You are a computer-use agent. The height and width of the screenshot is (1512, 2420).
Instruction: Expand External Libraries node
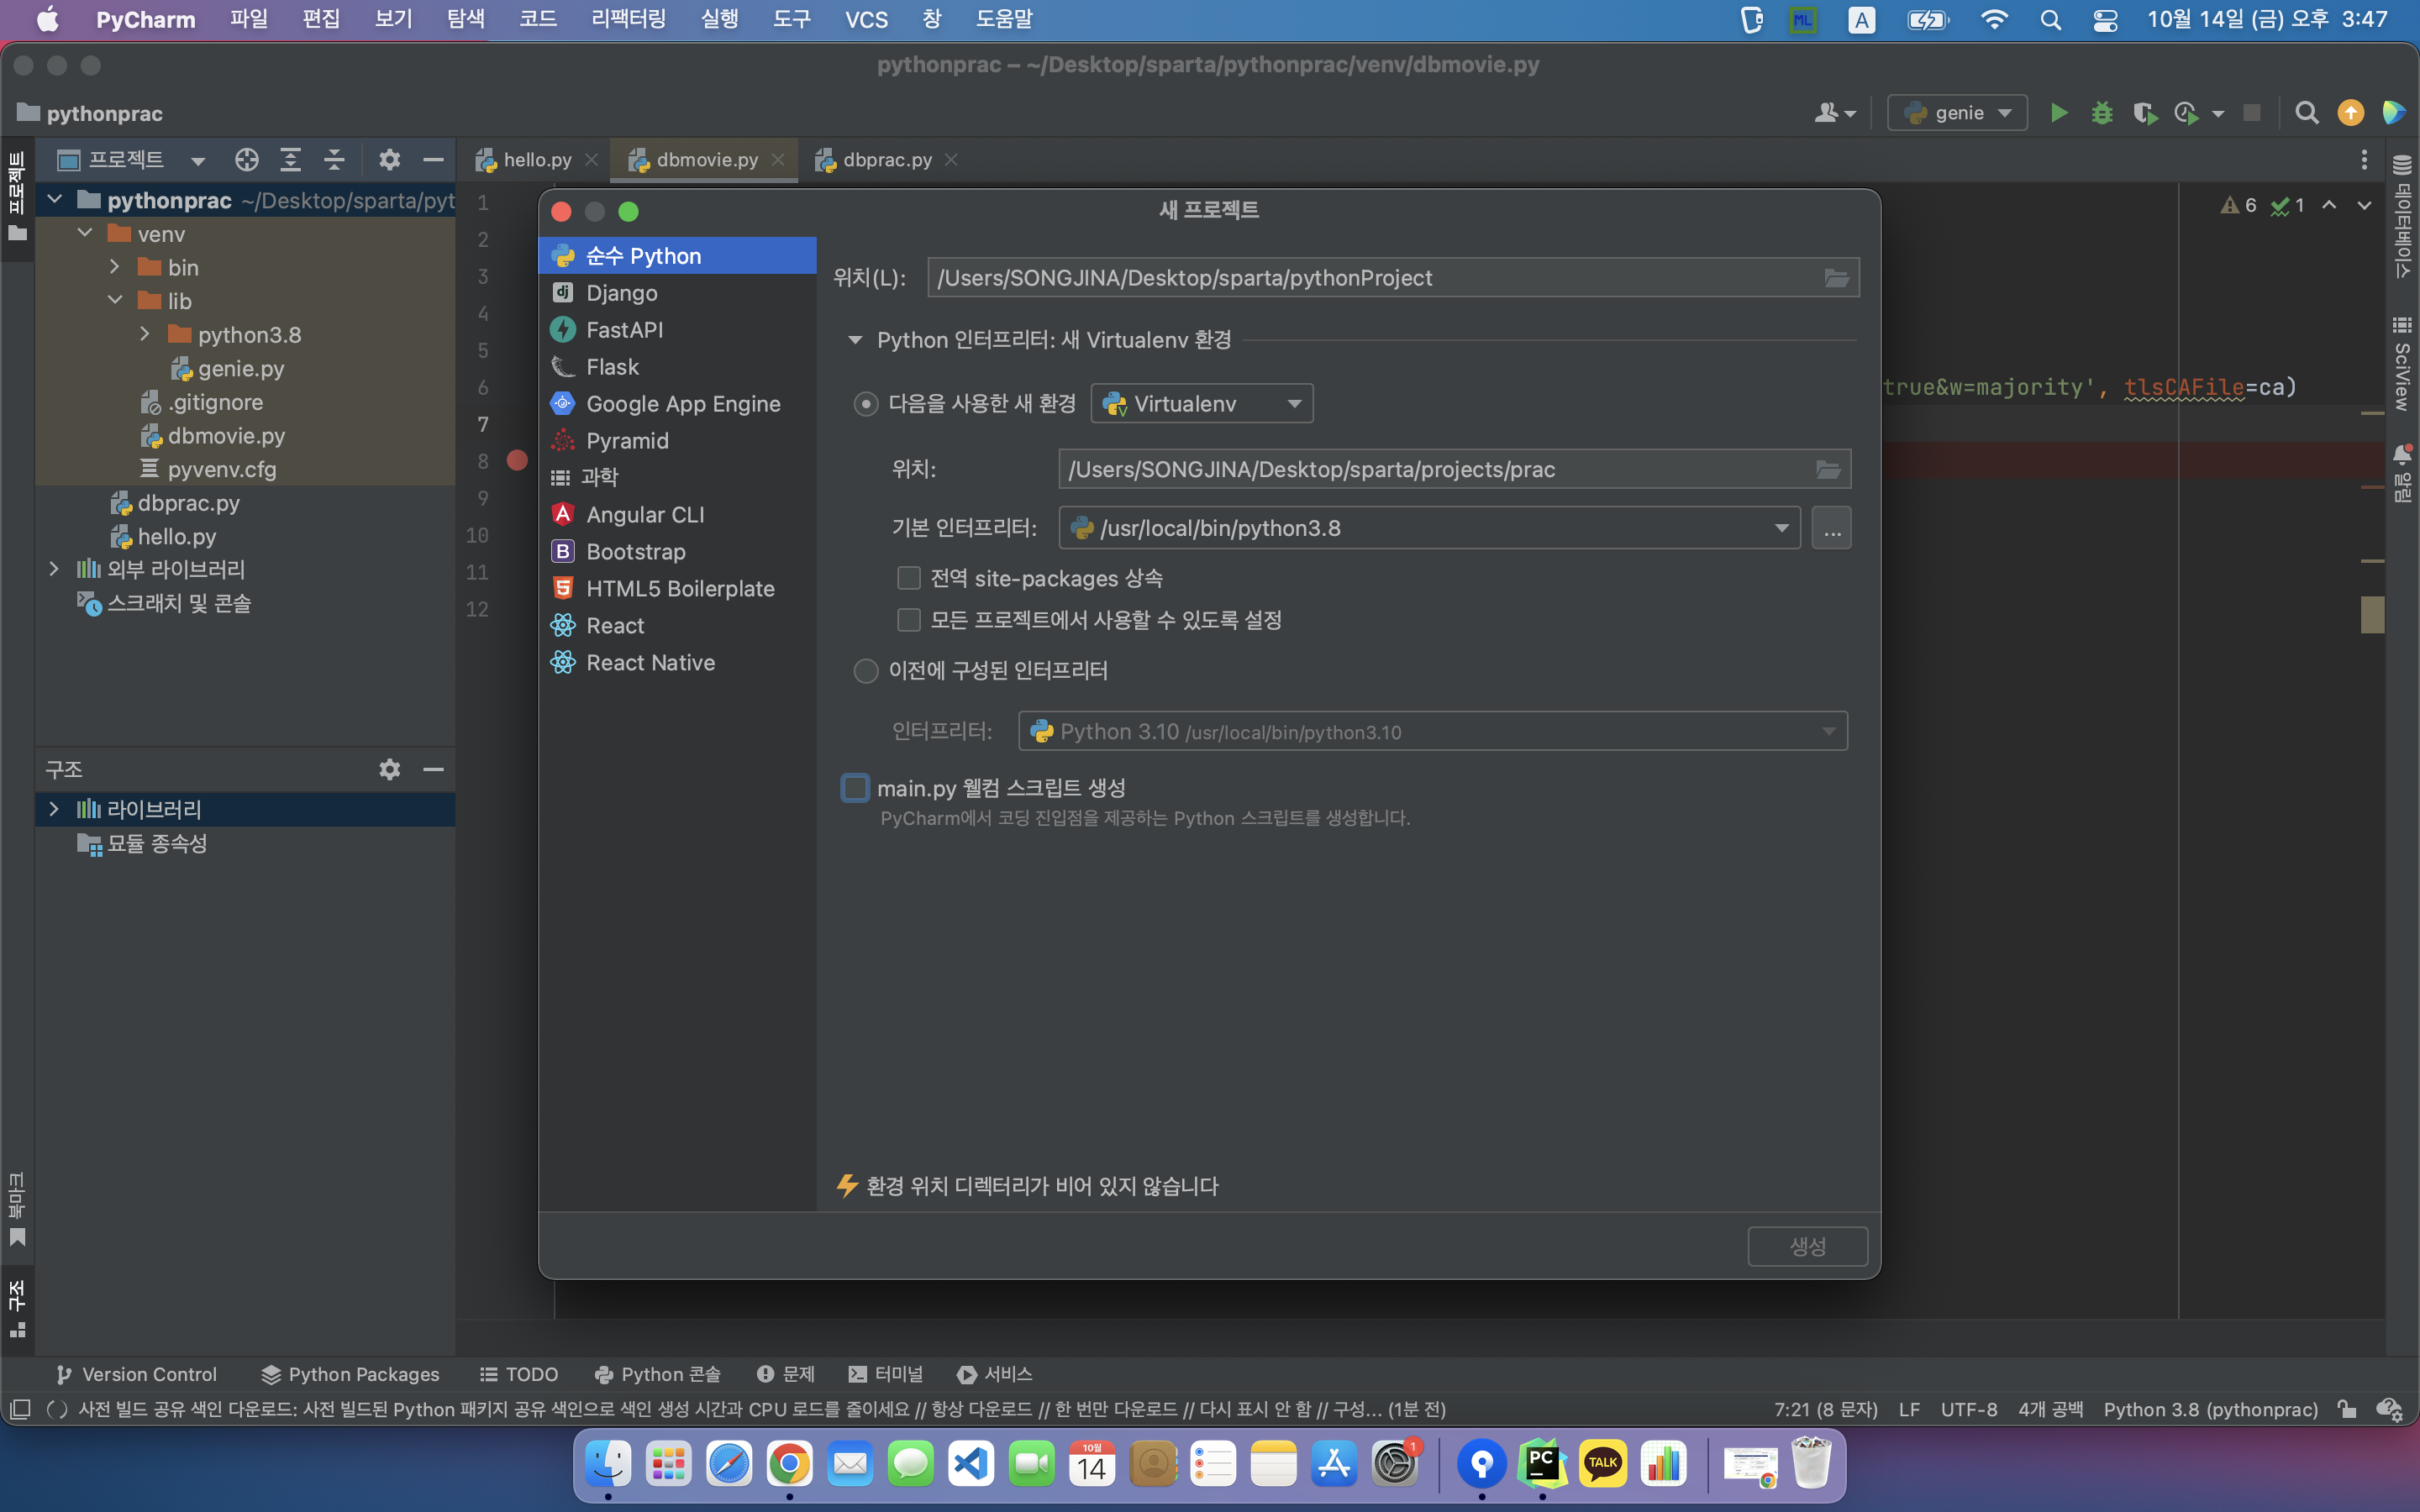pyautogui.click(x=54, y=569)
